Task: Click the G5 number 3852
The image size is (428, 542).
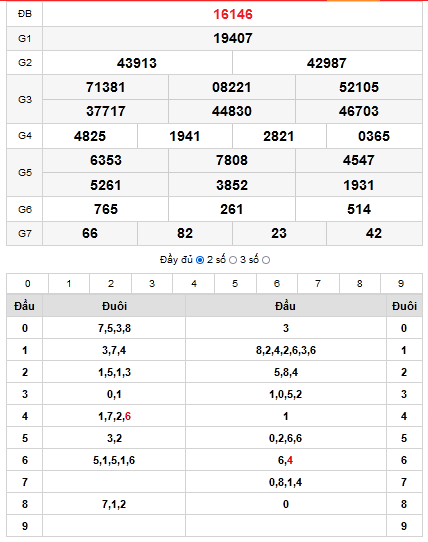Action: pyautogui.click(x=232, y=185)
